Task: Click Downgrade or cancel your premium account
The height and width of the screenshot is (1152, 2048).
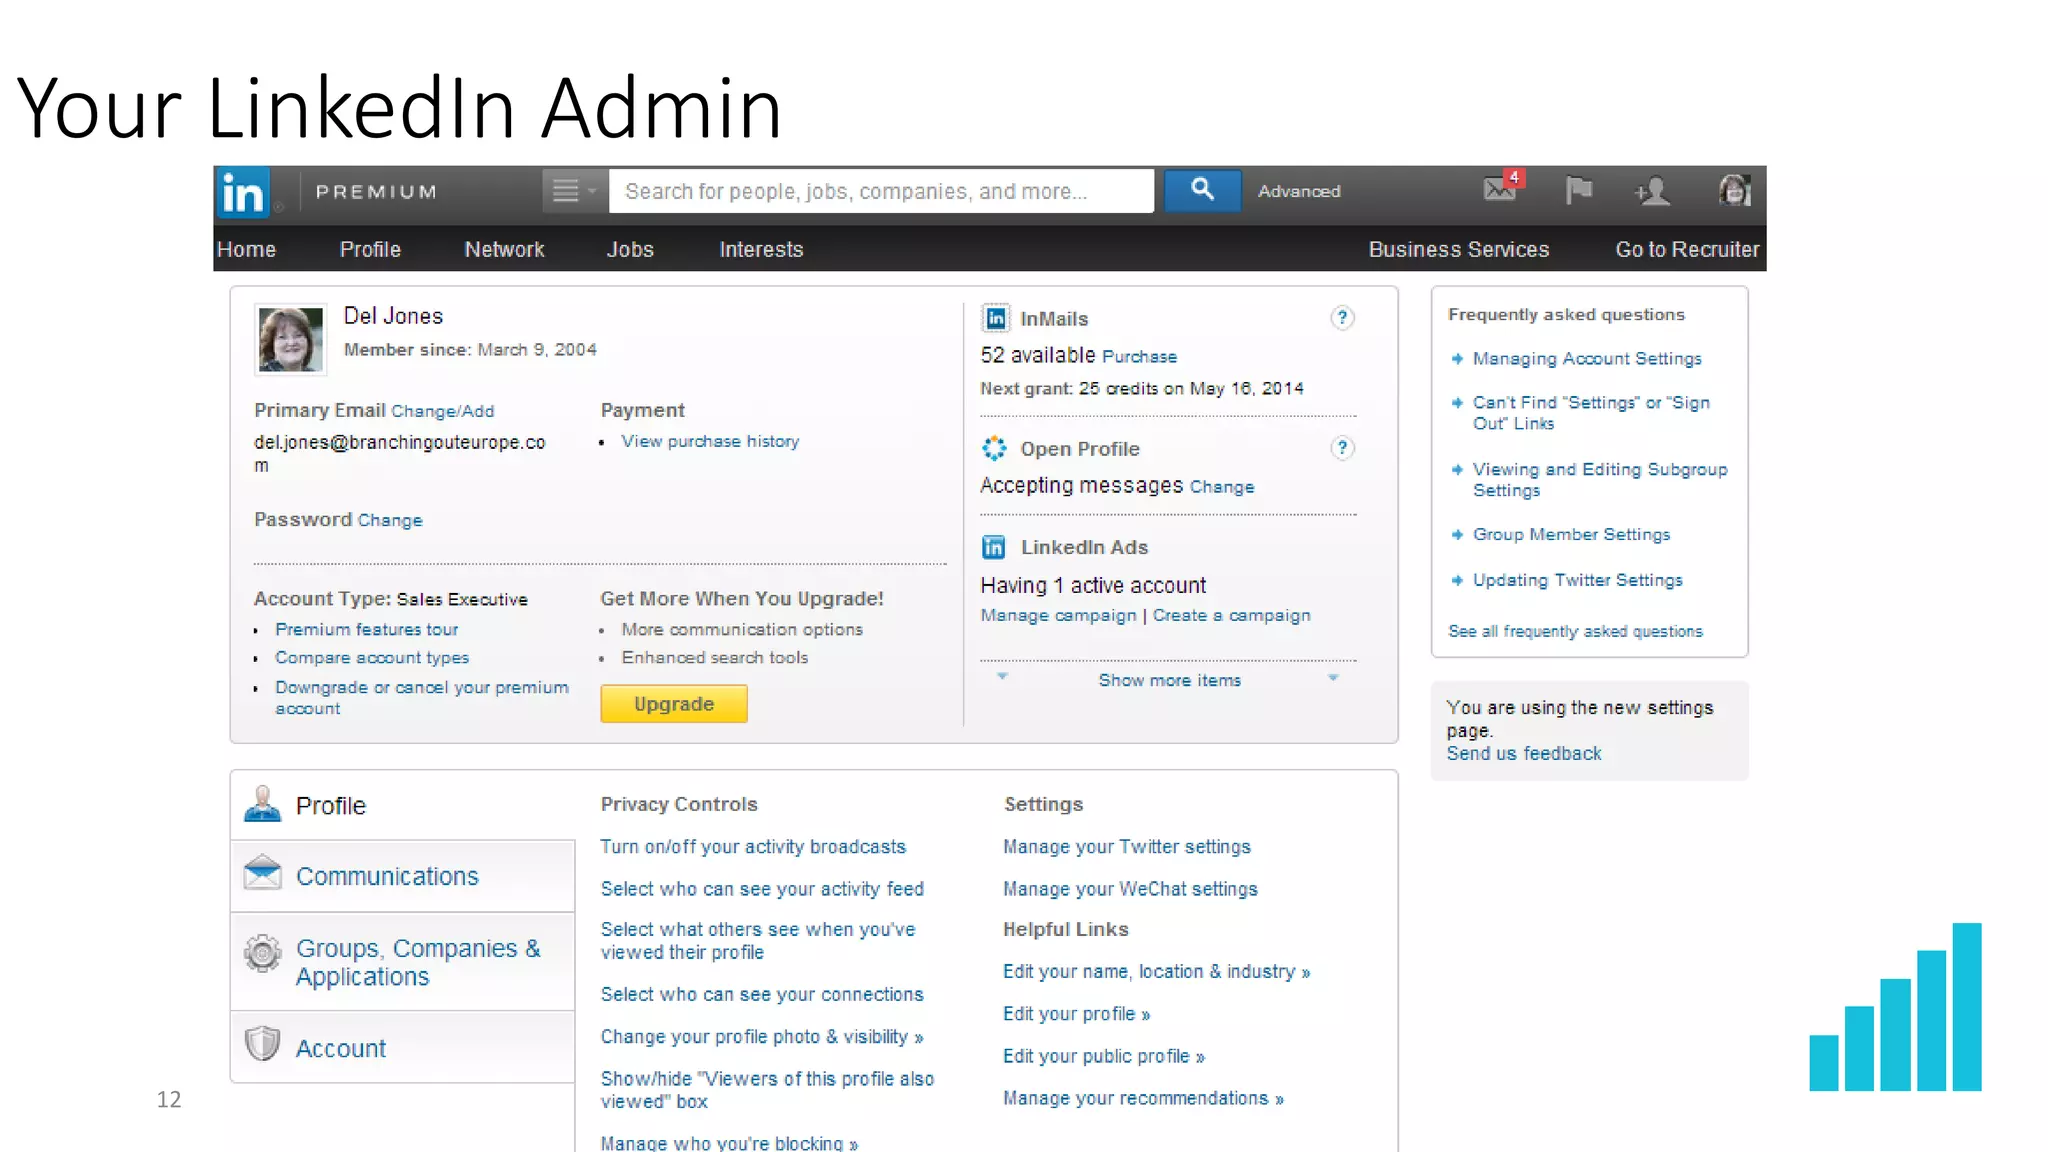Action: (421, 697)
